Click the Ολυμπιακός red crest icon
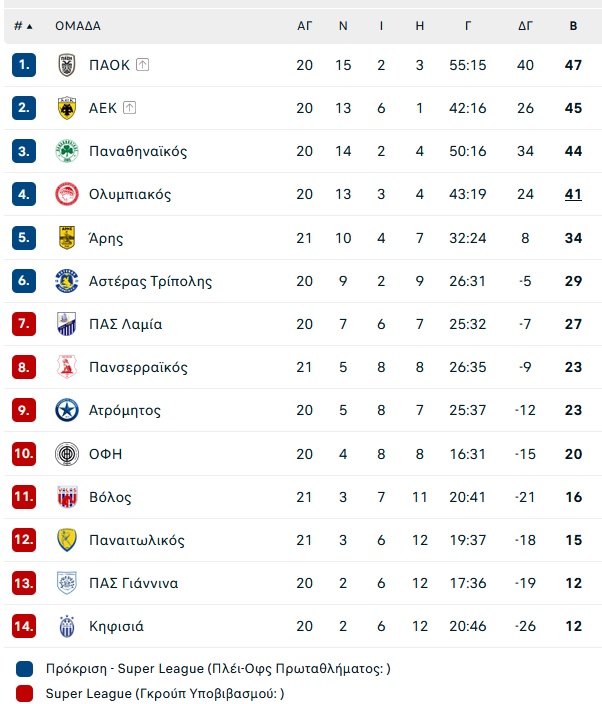The image size is (602, 704). click(x=67, y=194)
